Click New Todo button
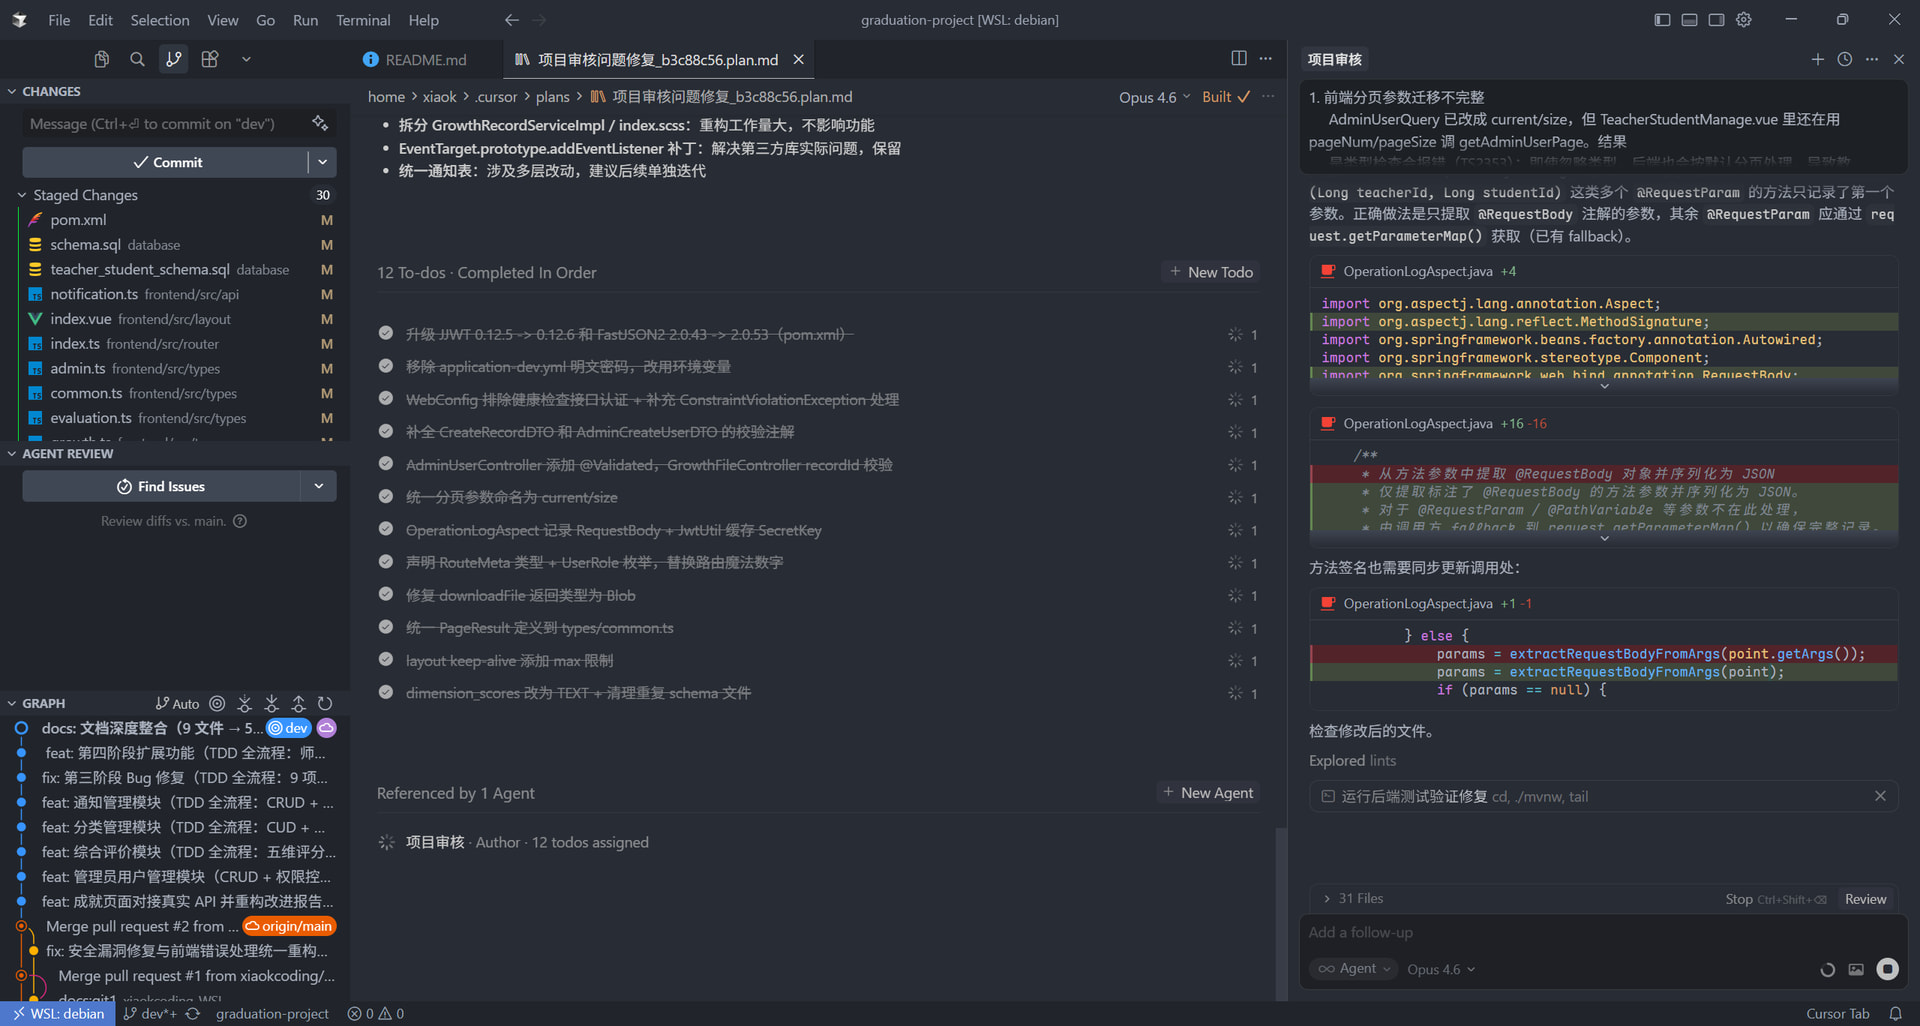Viewport: 1920px width, 1026px height. point(1211,272)
